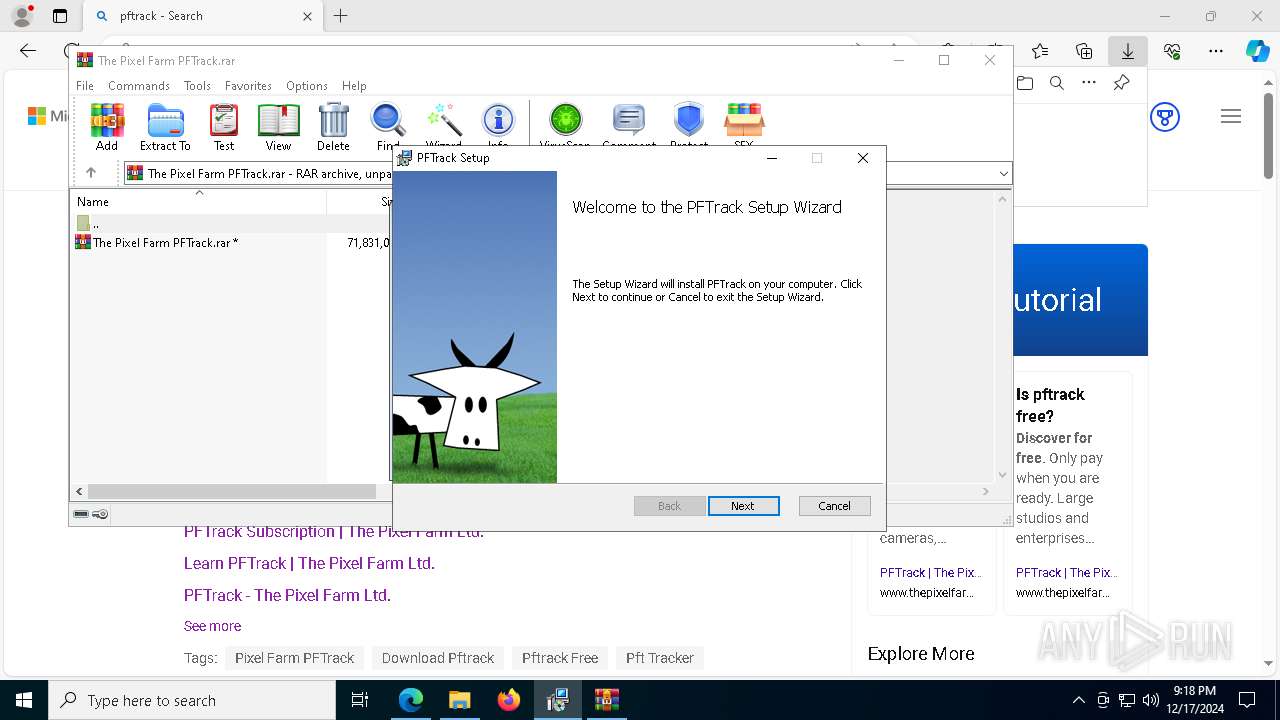Image resolution: width=1280 pixels, height=720 pixels.
Task: Show hidden tray icons chevron
Action: pos(1078,700)
